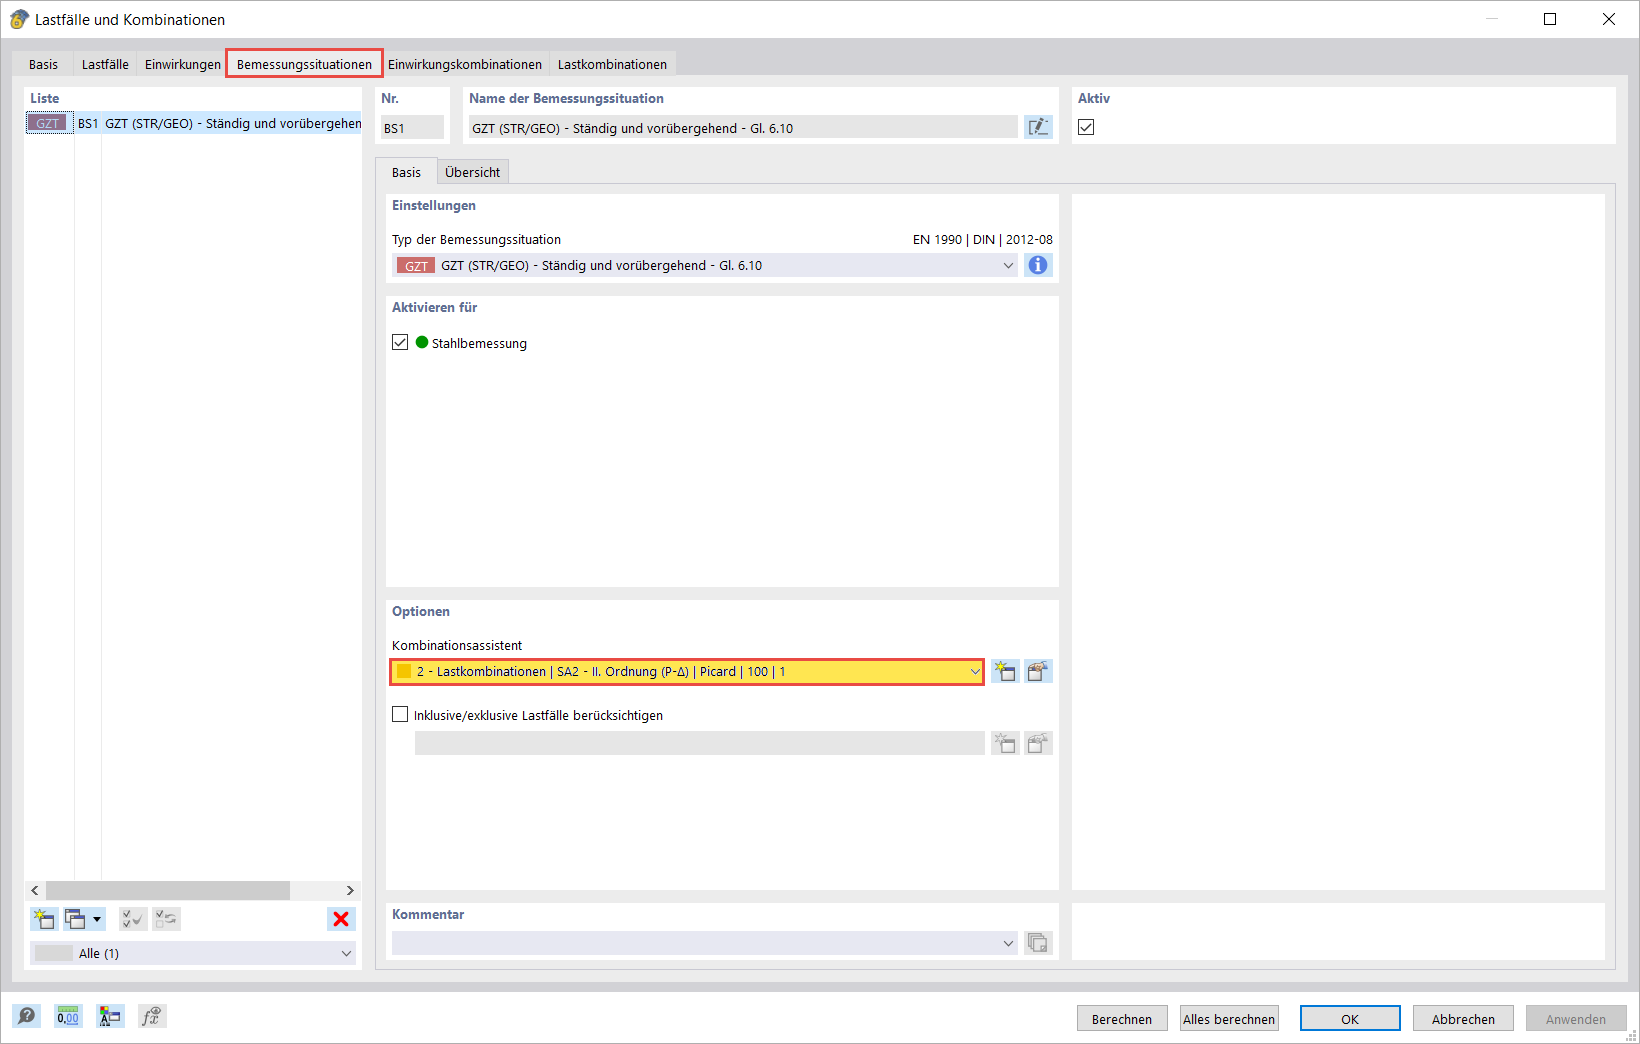
Task: Delete selected design situation red X
Action: tap(341, 919)
